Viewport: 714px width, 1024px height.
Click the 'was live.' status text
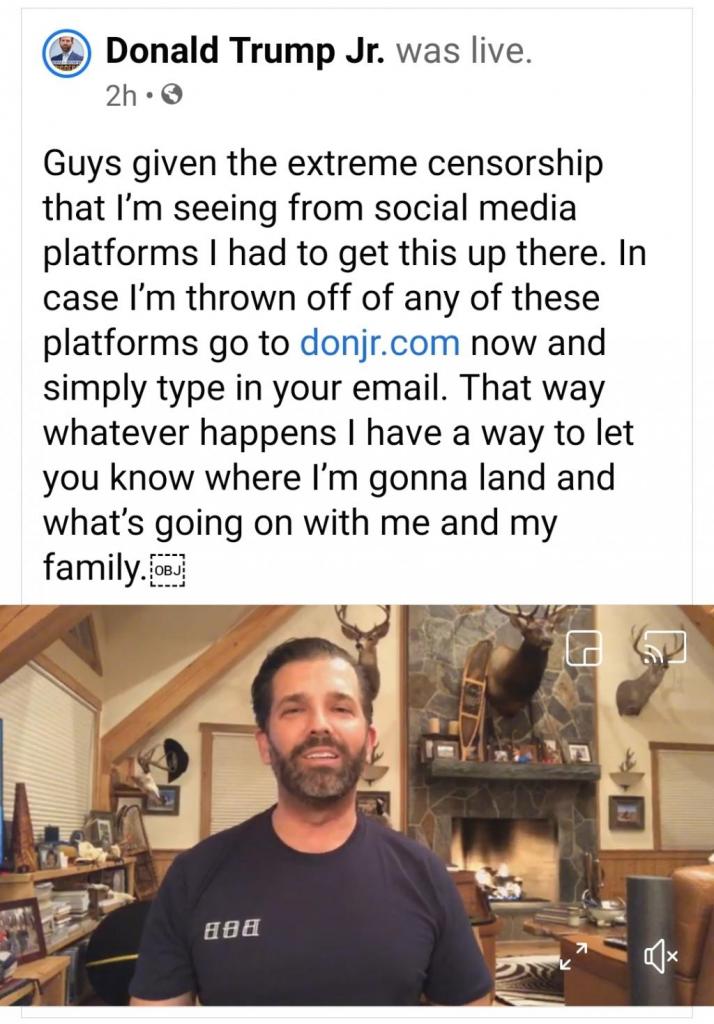click(464, 51)
